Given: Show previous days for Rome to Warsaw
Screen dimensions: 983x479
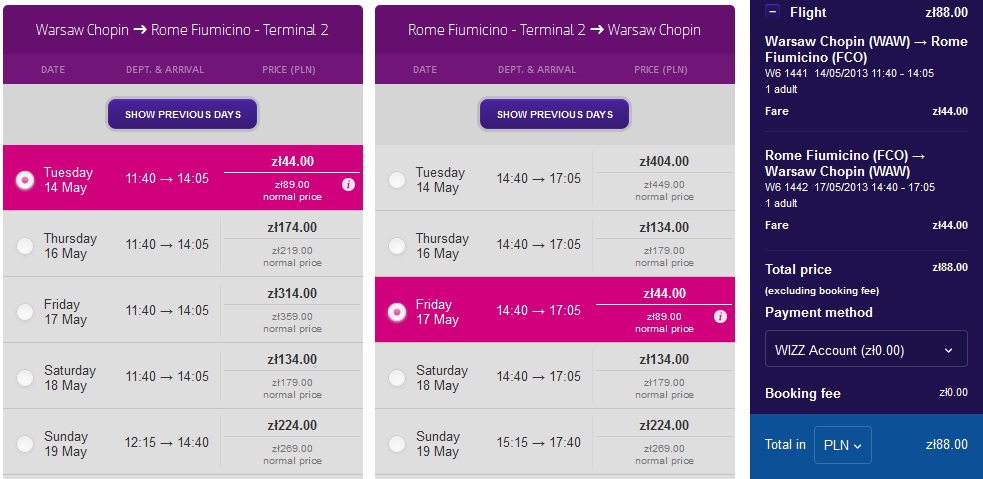Looking at the screenshot, I should coord(555,115).
